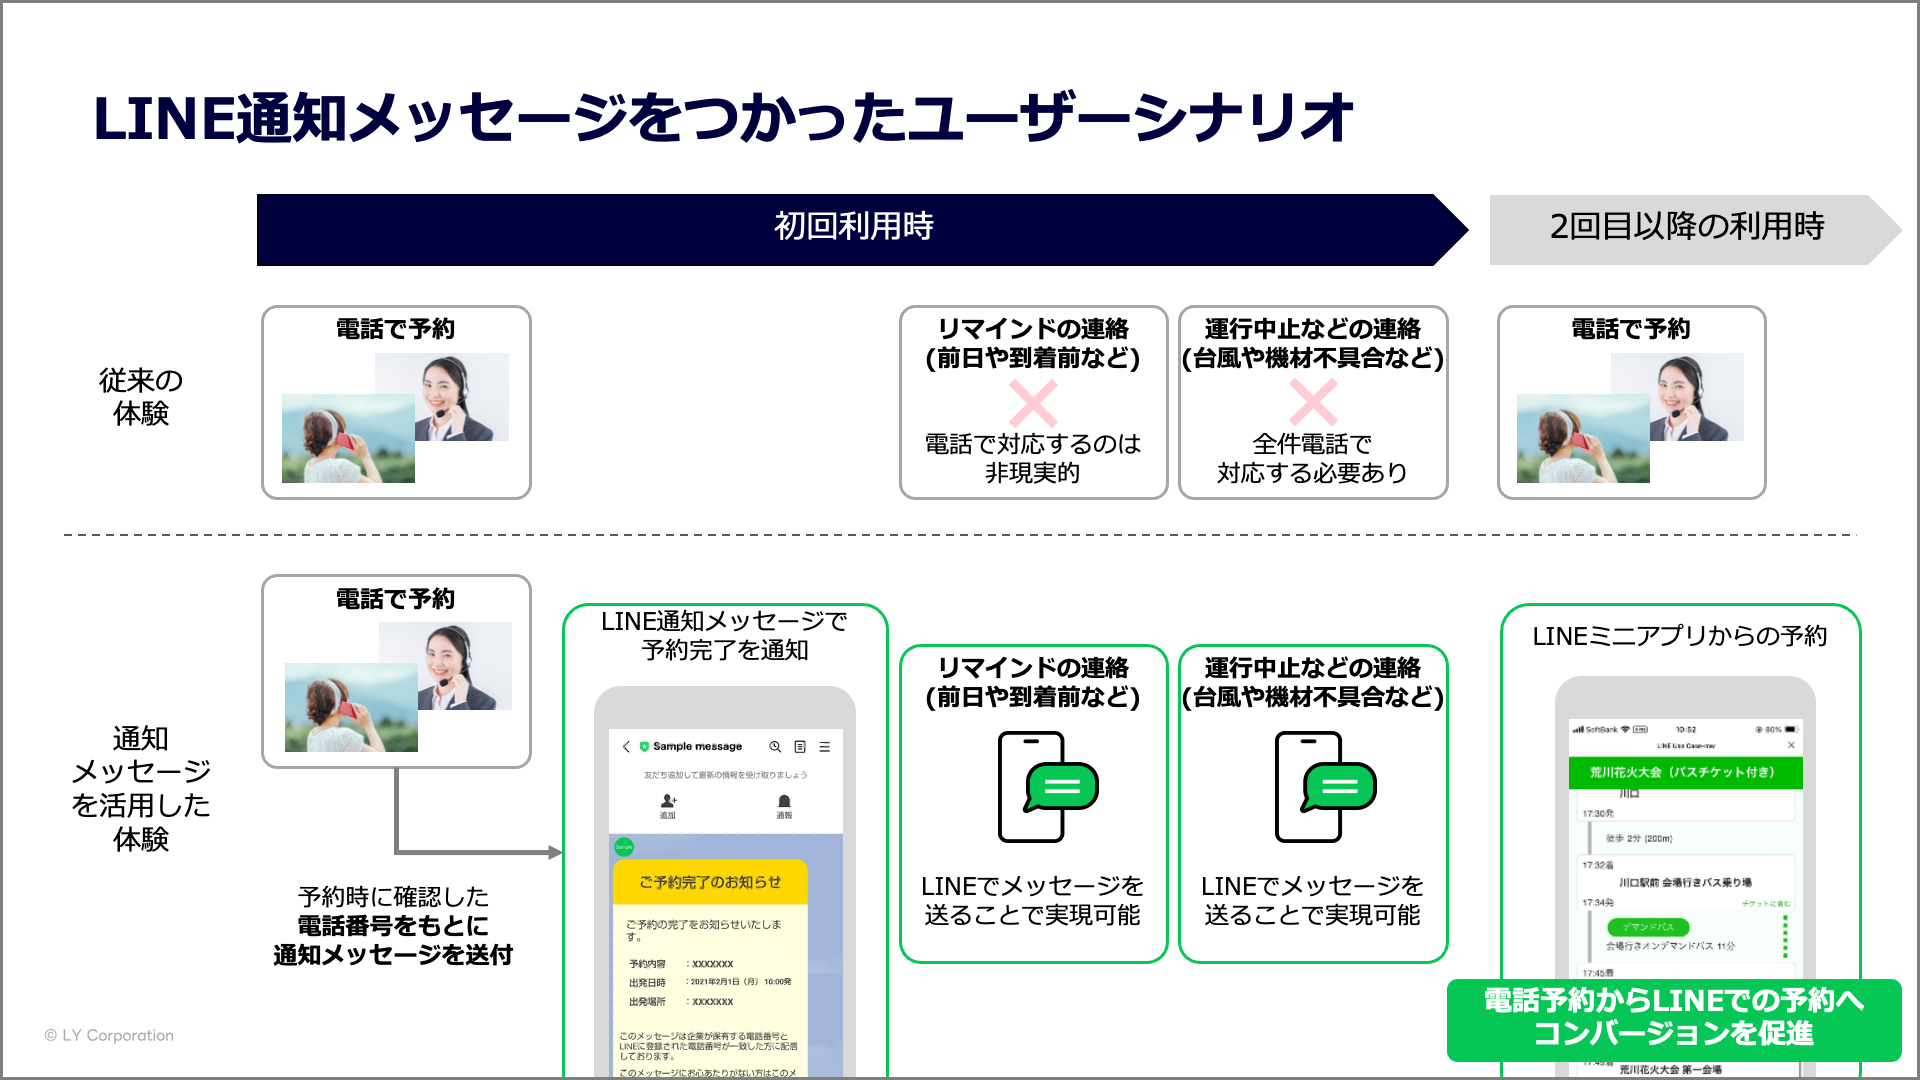Image resolution: width=1920 pixels, height=1080 pixels.
Task: Click the slide title LINE通知メッセージをつかったユーザーシナリオ
Action: coord(723,118)
